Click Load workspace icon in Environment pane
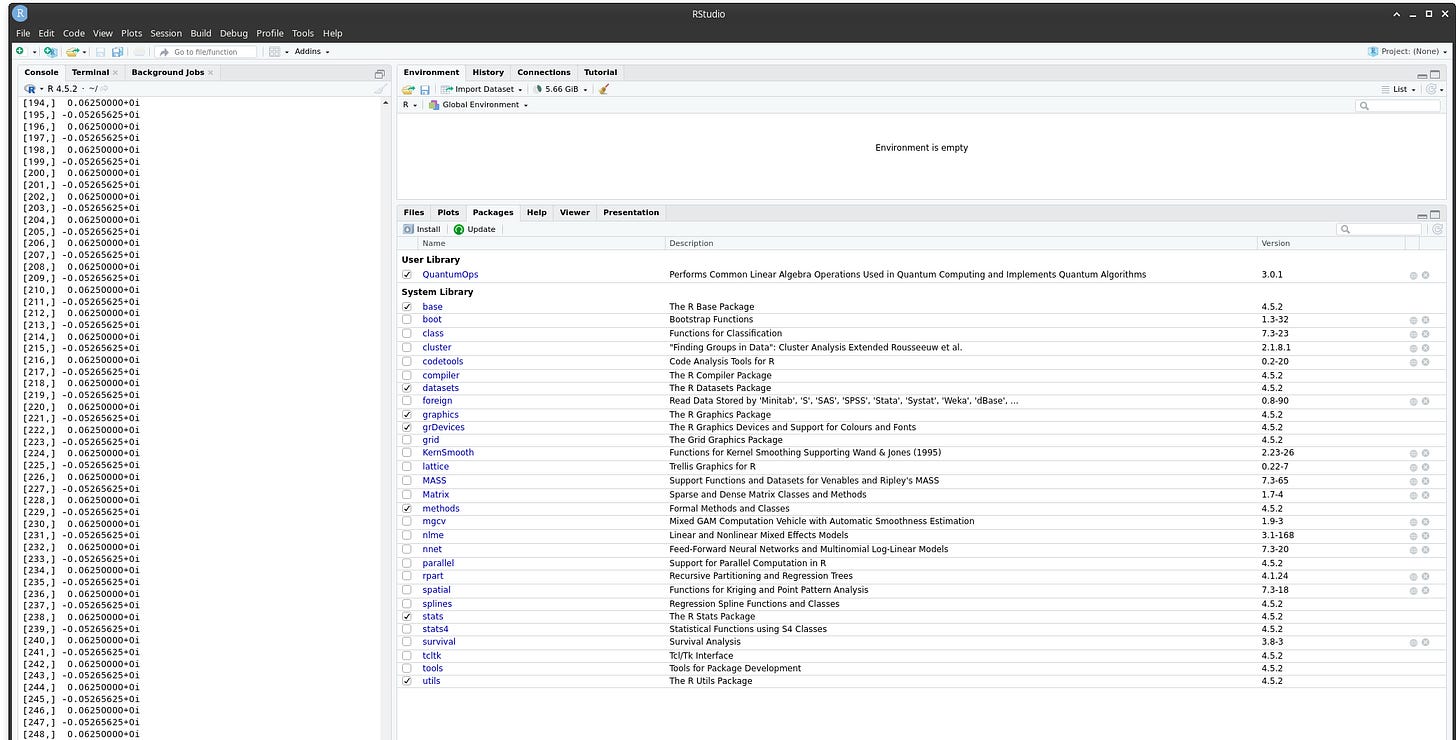Image resolution: width=1456 pixels, height=740 pixels. coord(408,89)
